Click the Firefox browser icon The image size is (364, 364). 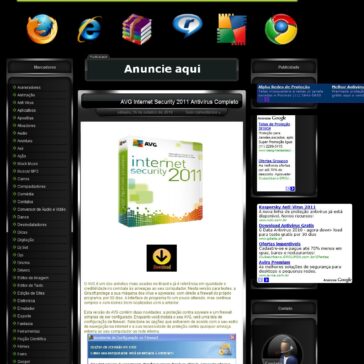[x=42, y=29]
